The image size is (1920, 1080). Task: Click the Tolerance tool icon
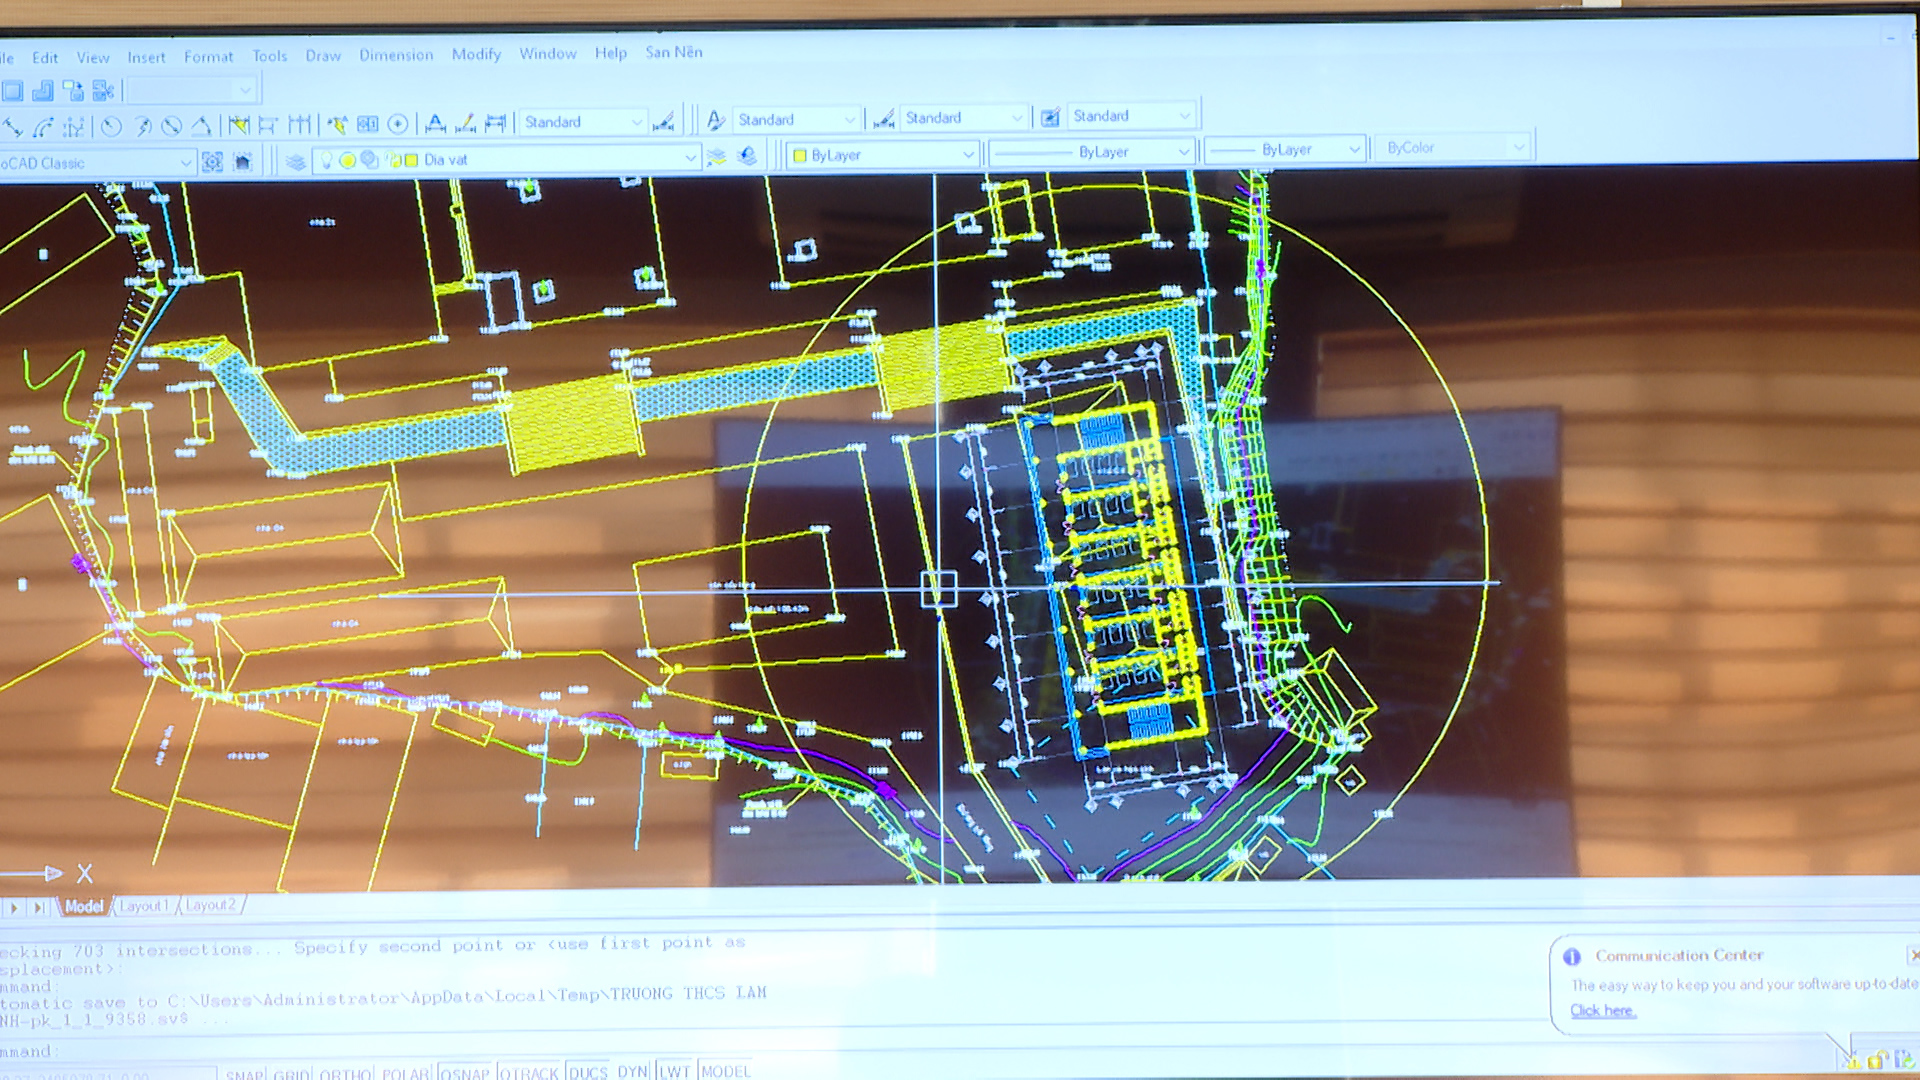click(x=368, y=124)
